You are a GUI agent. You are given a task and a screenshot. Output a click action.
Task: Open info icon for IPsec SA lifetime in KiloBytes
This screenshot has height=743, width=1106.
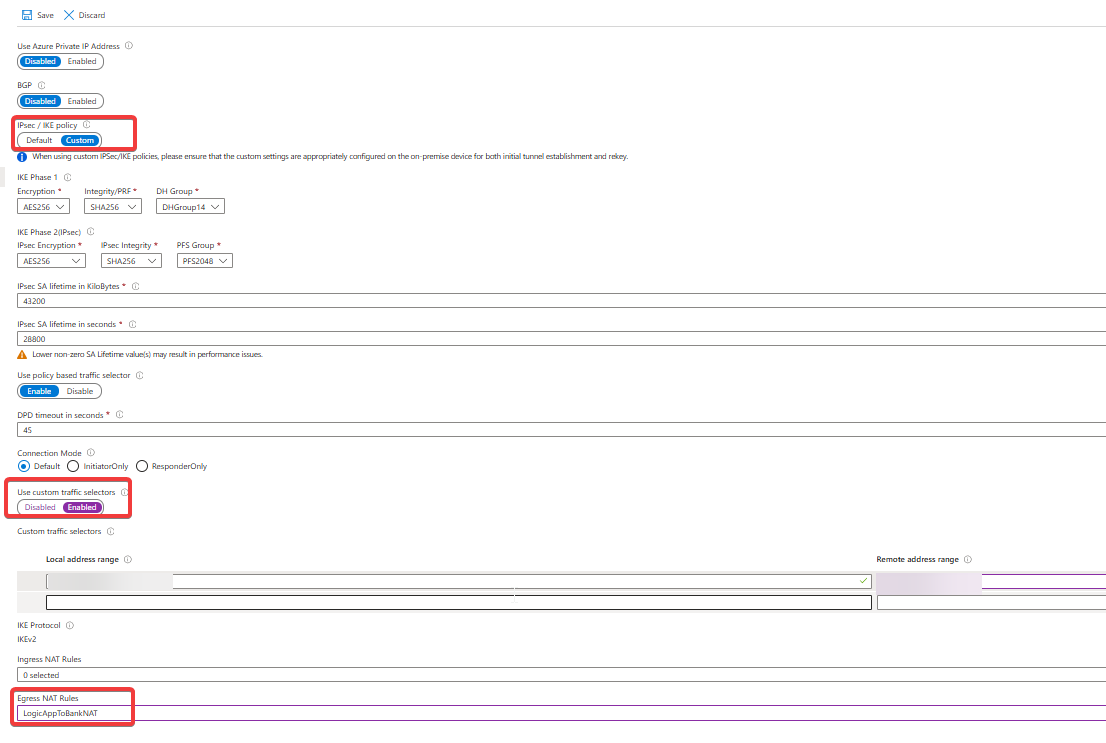[135, 286]
